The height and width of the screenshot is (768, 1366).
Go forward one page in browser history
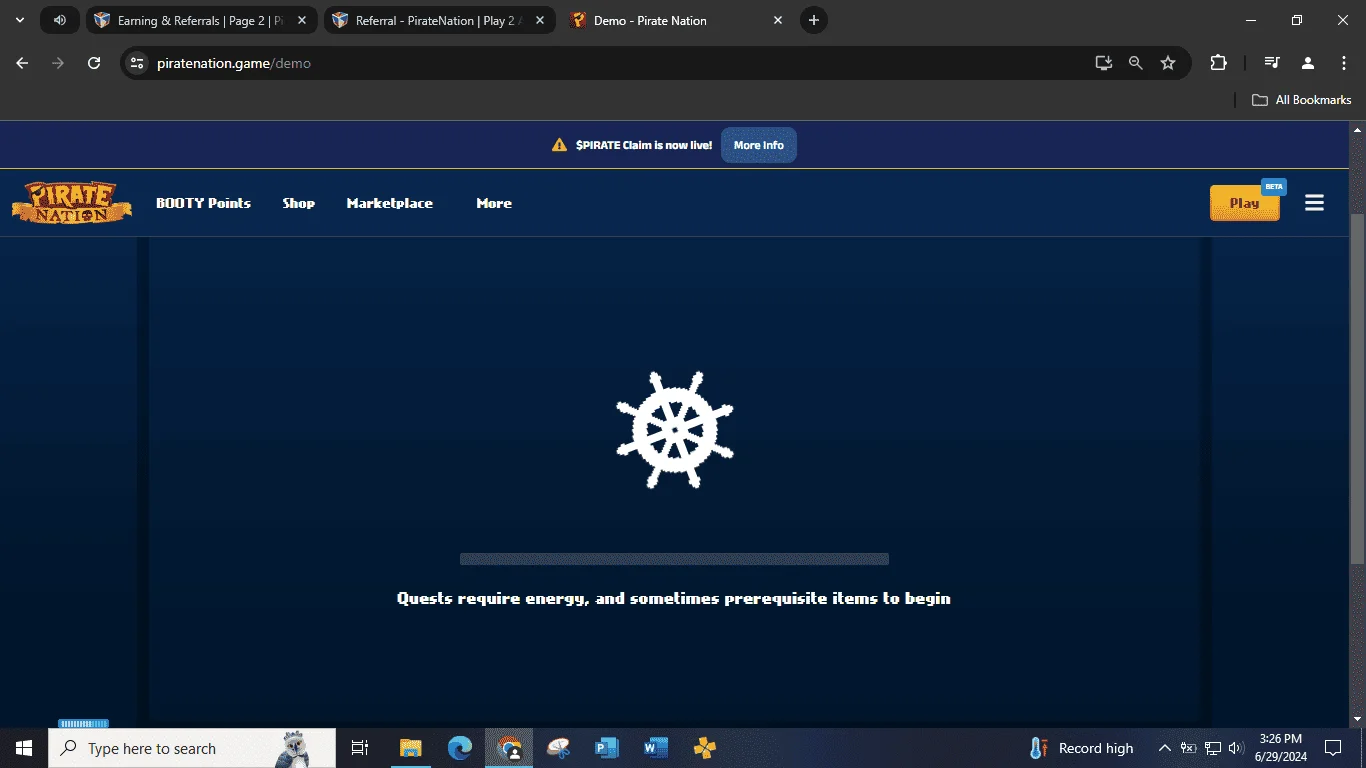point(58,63)
